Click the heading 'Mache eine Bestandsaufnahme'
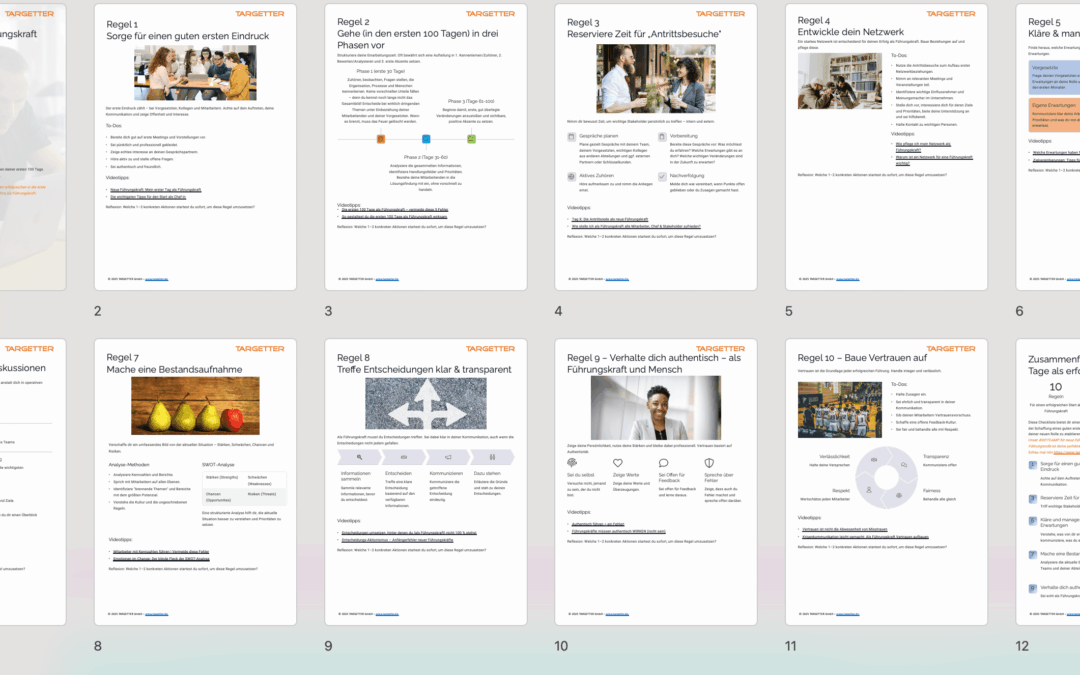 coord(174,369)
